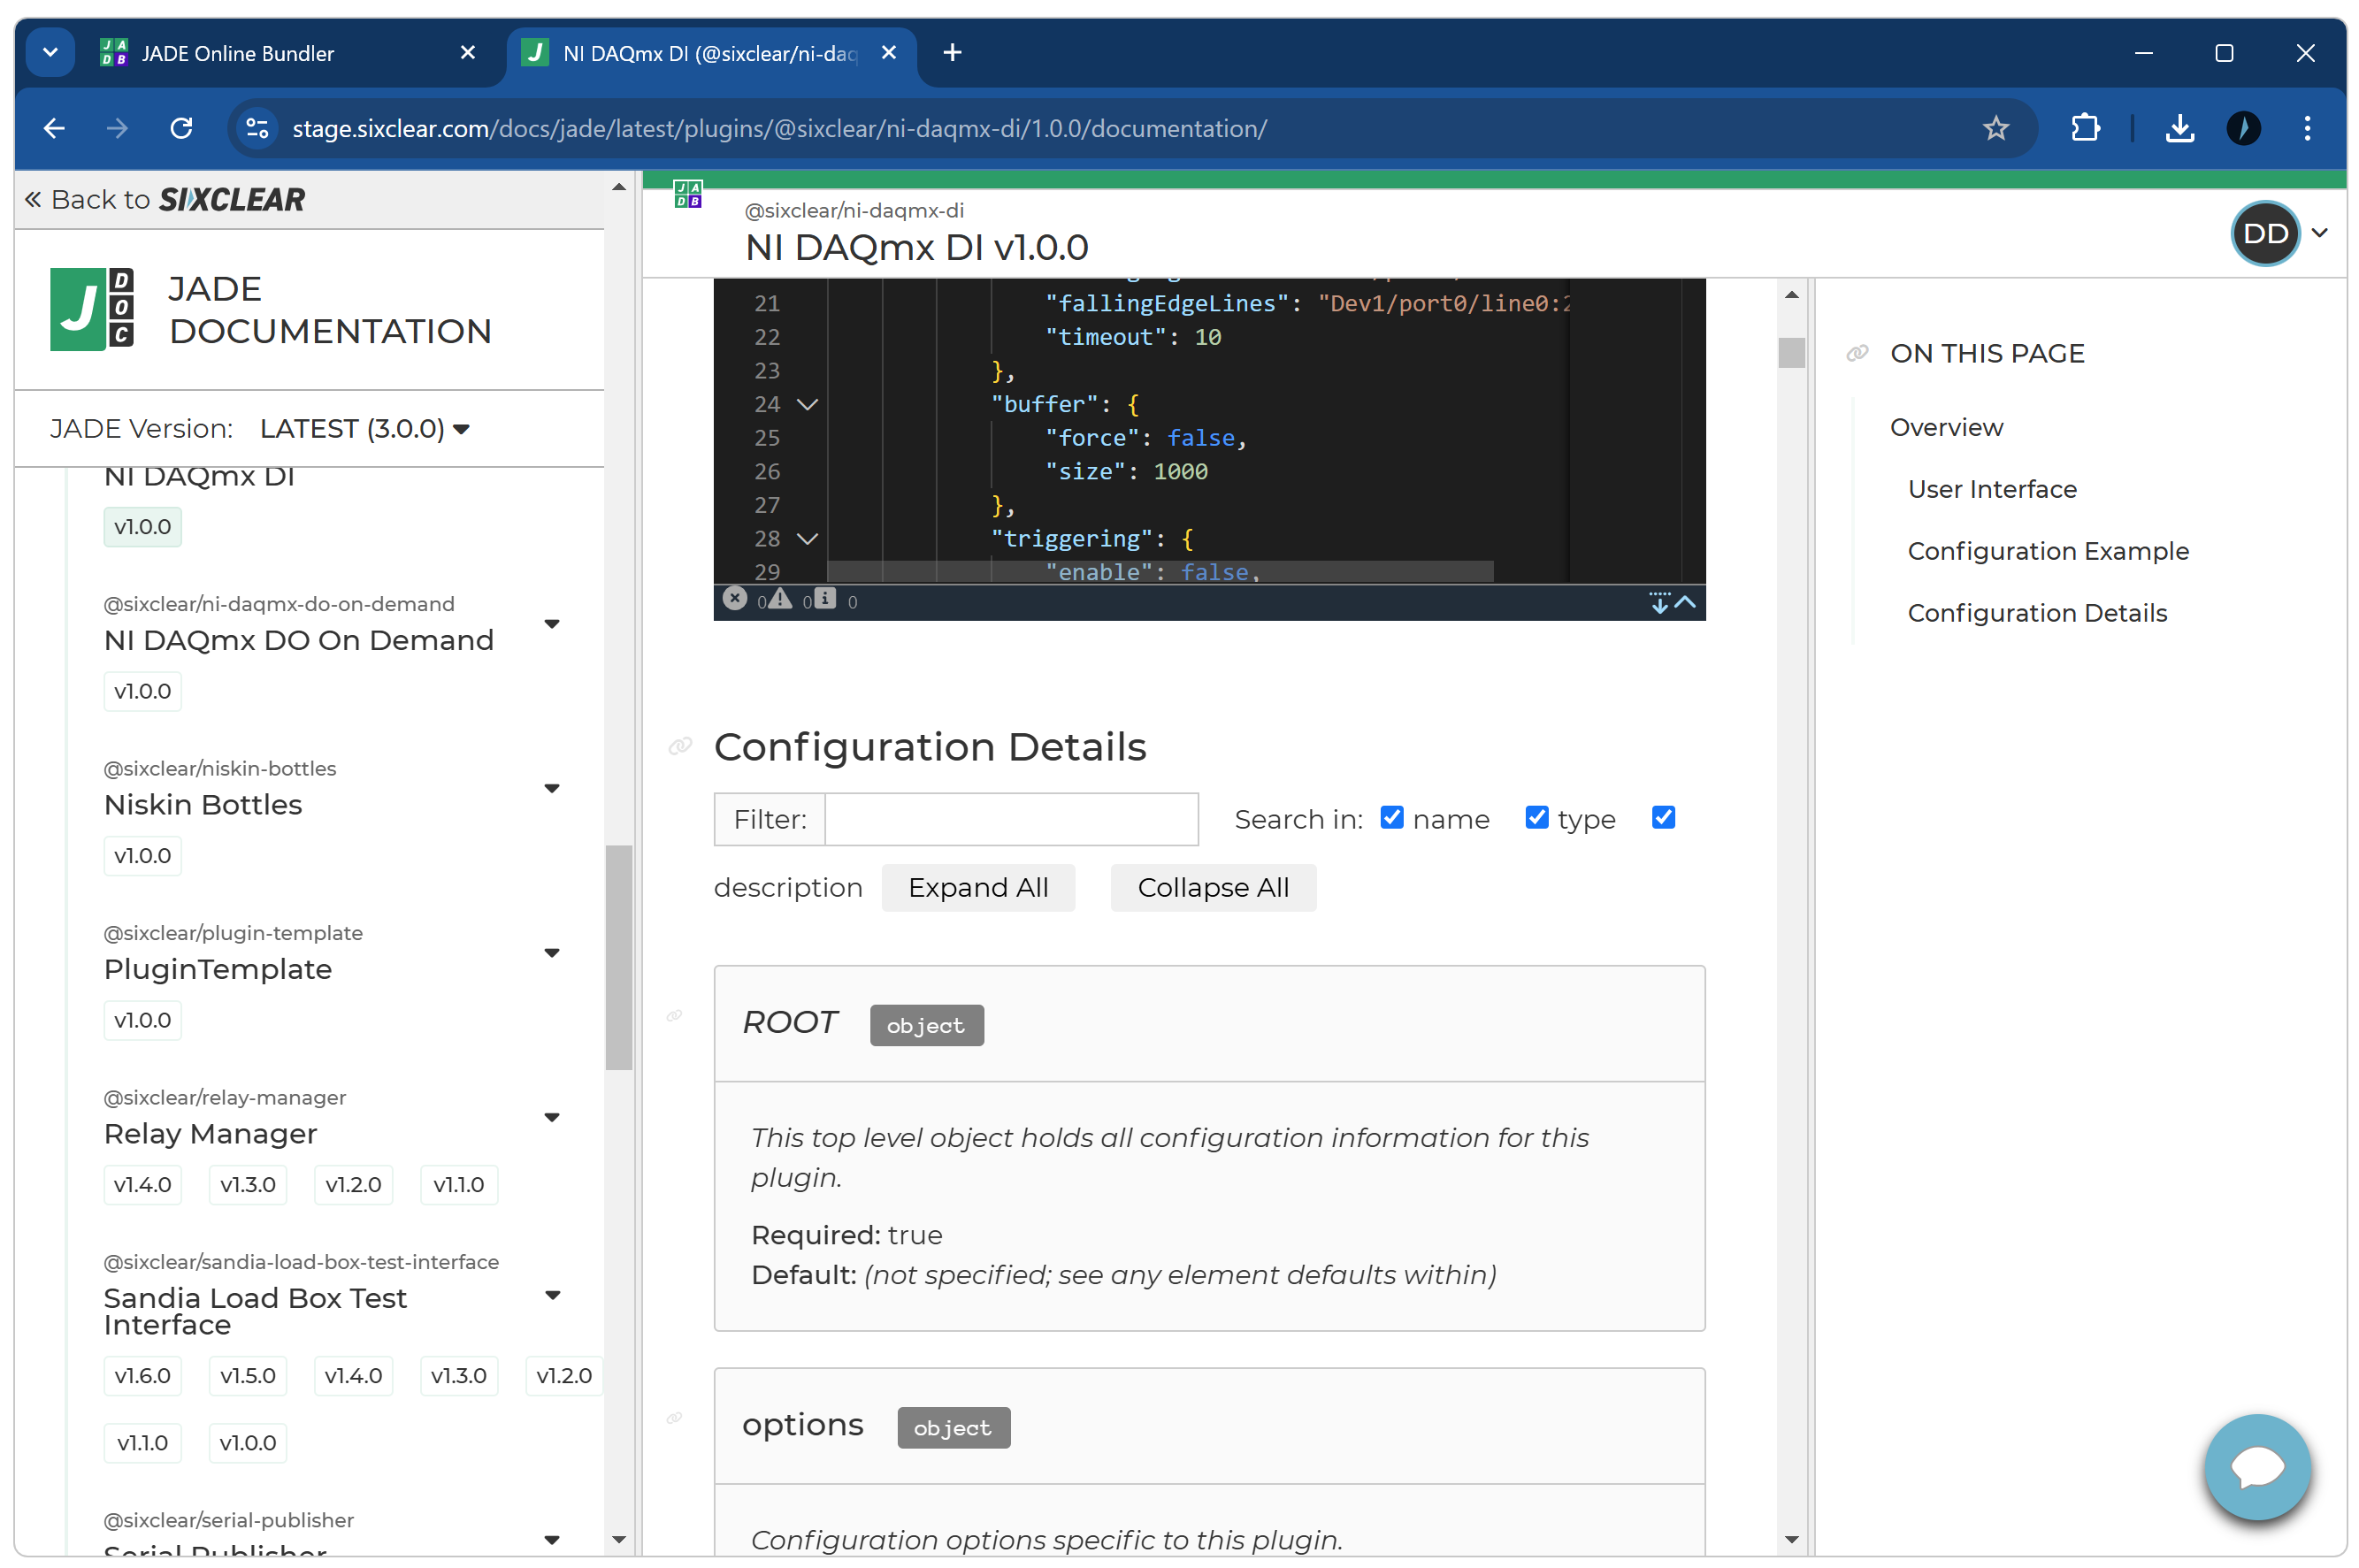Click anchor link icon beside ROOT
The width and height of the screenshot is (2359, 1568).
click(x=675, y=1016)
